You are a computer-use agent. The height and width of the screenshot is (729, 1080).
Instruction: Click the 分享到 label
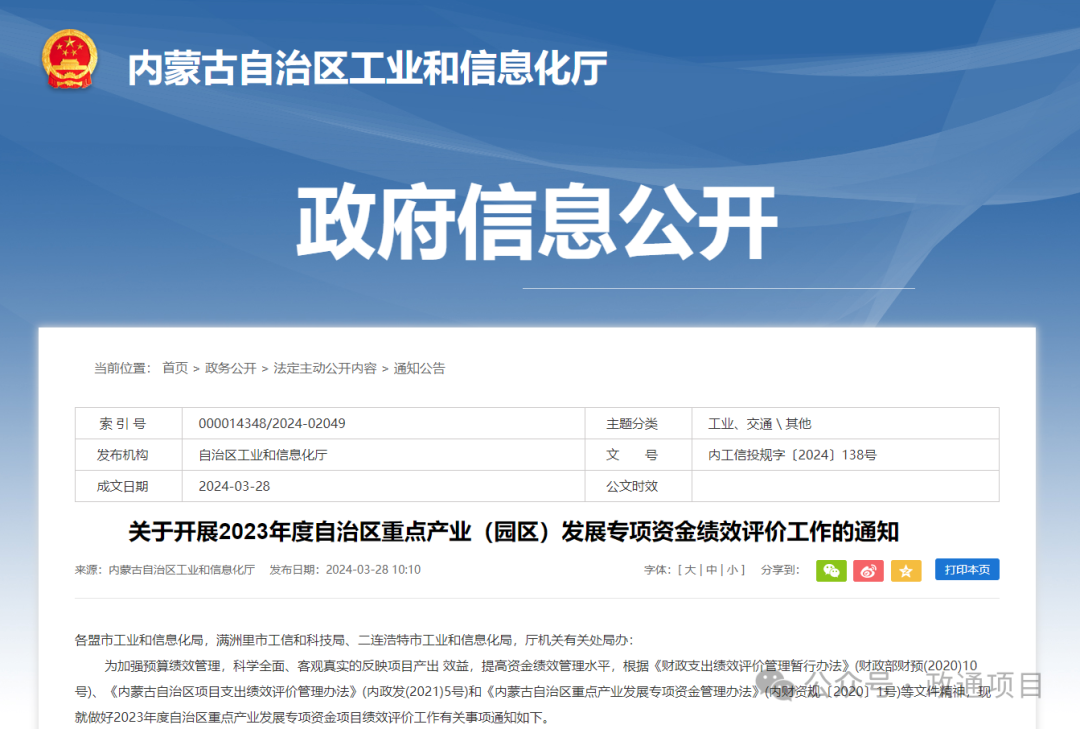click(x=780, y=570)
